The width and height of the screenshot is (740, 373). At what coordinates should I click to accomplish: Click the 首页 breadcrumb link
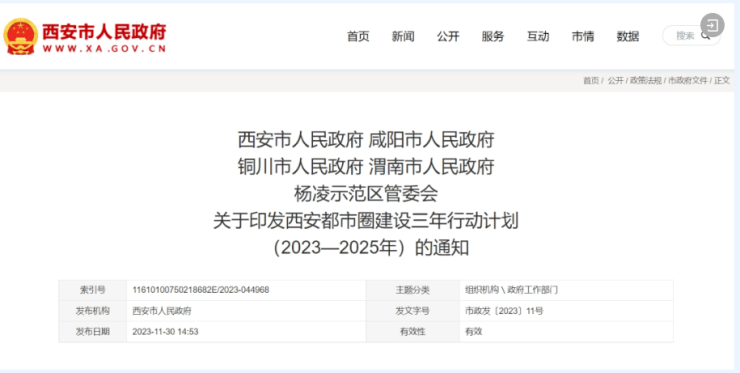tap(591, 81)
